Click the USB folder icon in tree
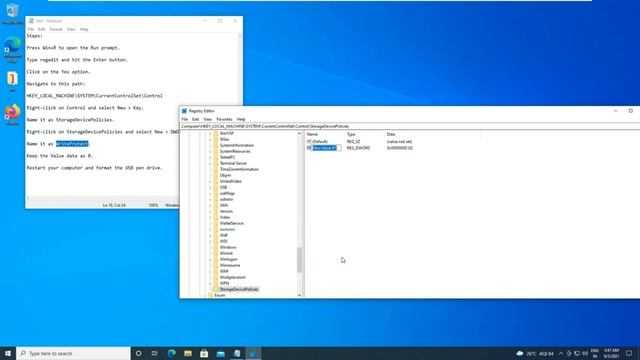Screen dimensions: 640x360 216,187
